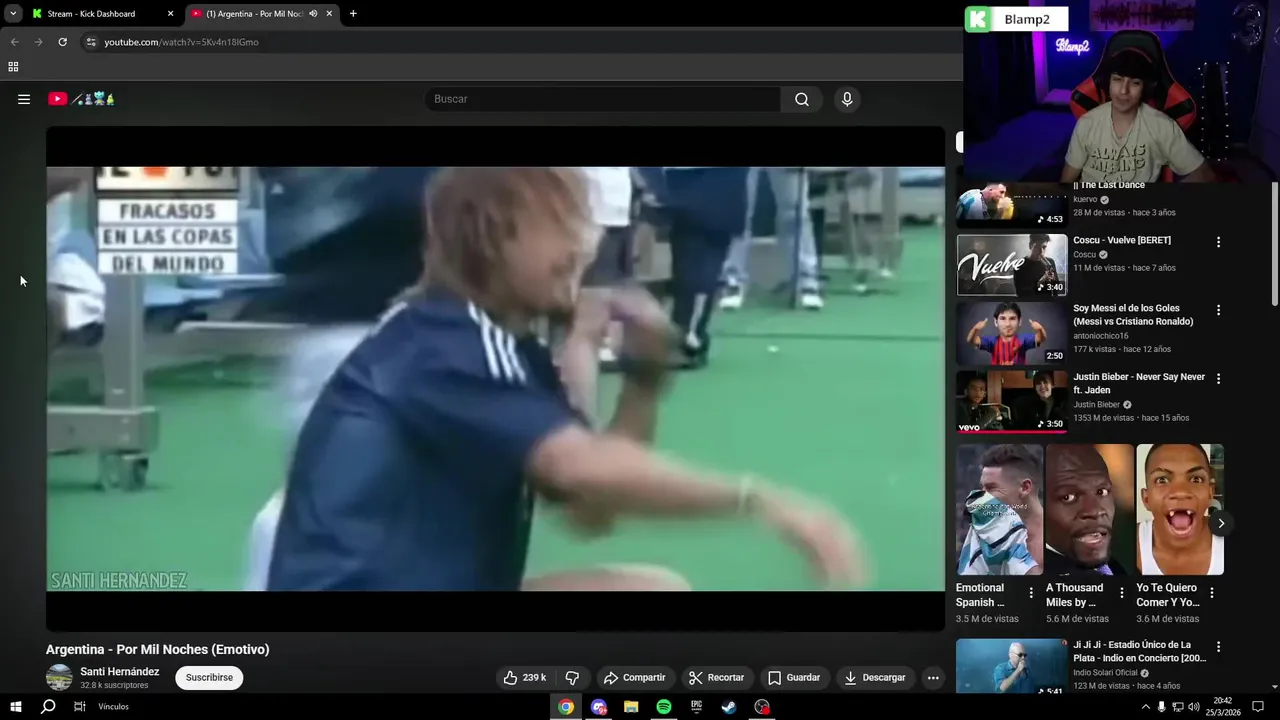The height and width of the screenshot is (720, 1280).
Task: Show next shorts with the right arrow
Action: click(1221, 523)
